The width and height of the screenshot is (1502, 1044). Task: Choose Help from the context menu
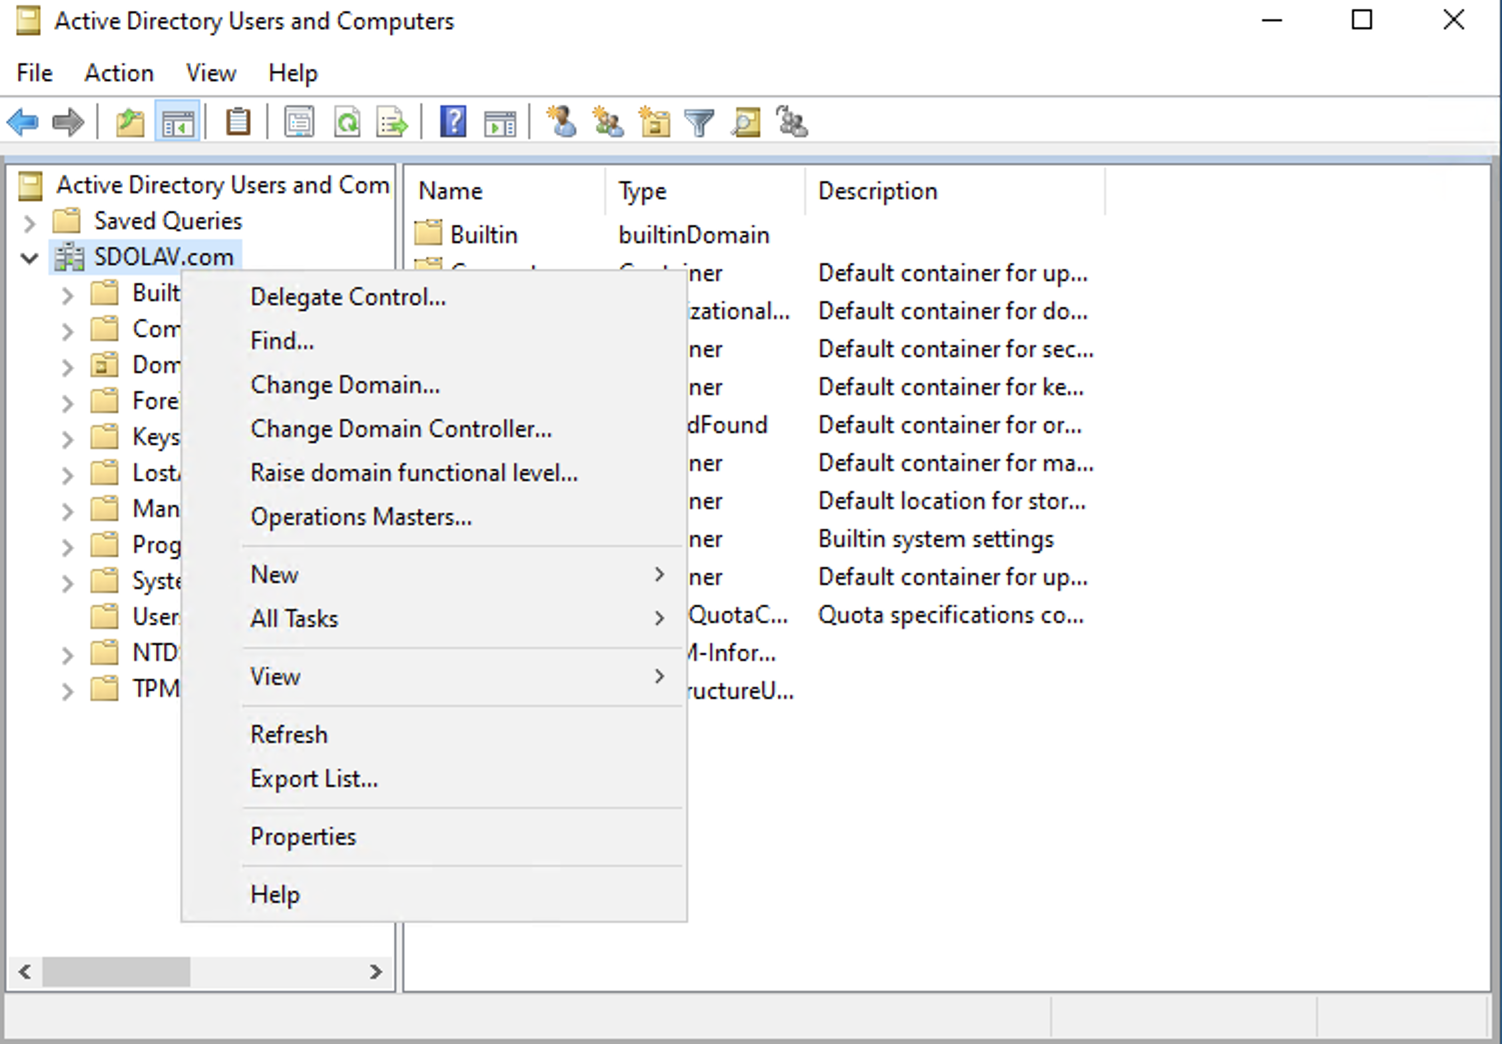434,895
